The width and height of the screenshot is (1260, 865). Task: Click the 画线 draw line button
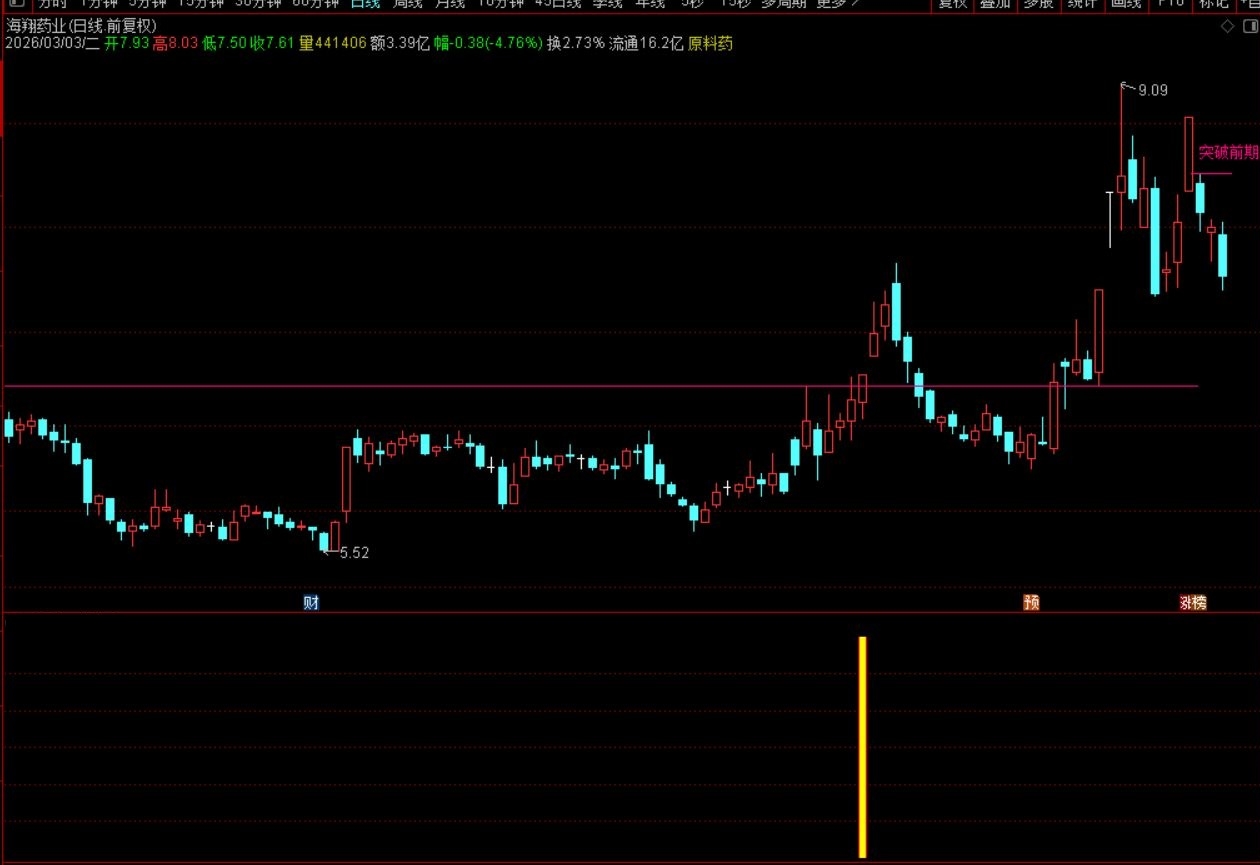click(x=1126, y=3)
